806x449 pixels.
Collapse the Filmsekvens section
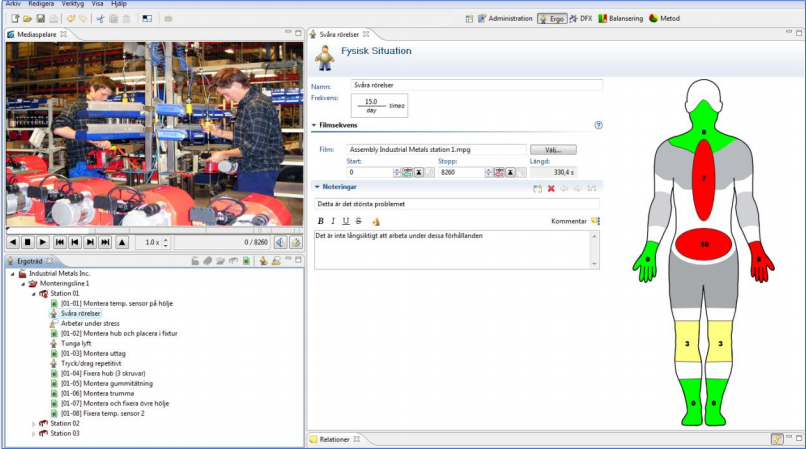pyautogui.click(x=314, y=125)
